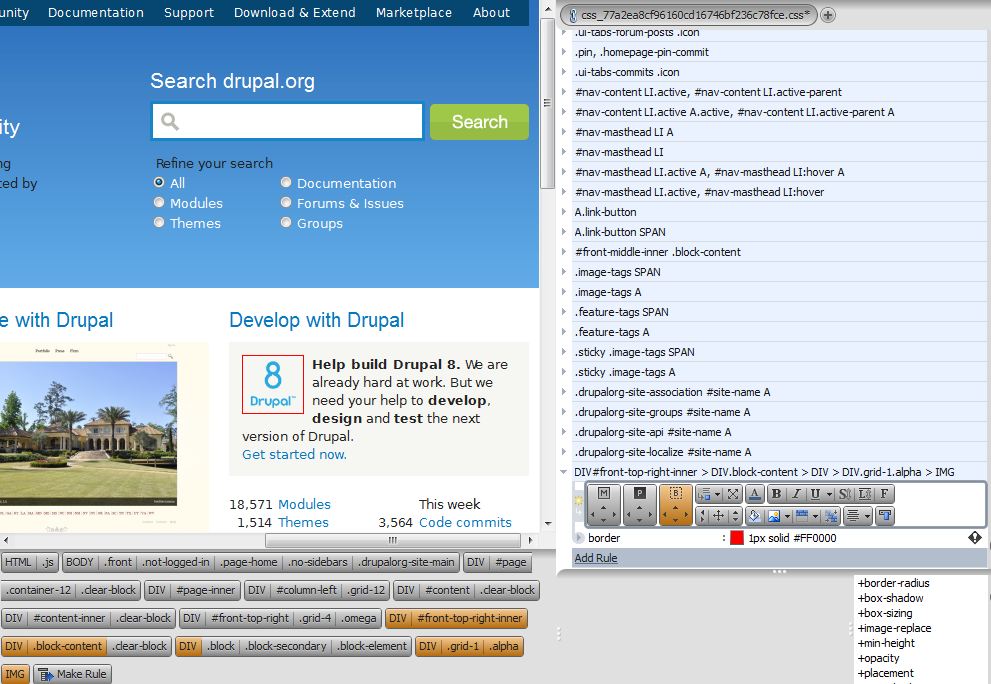The width and height of the screenshot is (991, 684).
Task: Click the red border color swatch
Action: click(737, 538)
